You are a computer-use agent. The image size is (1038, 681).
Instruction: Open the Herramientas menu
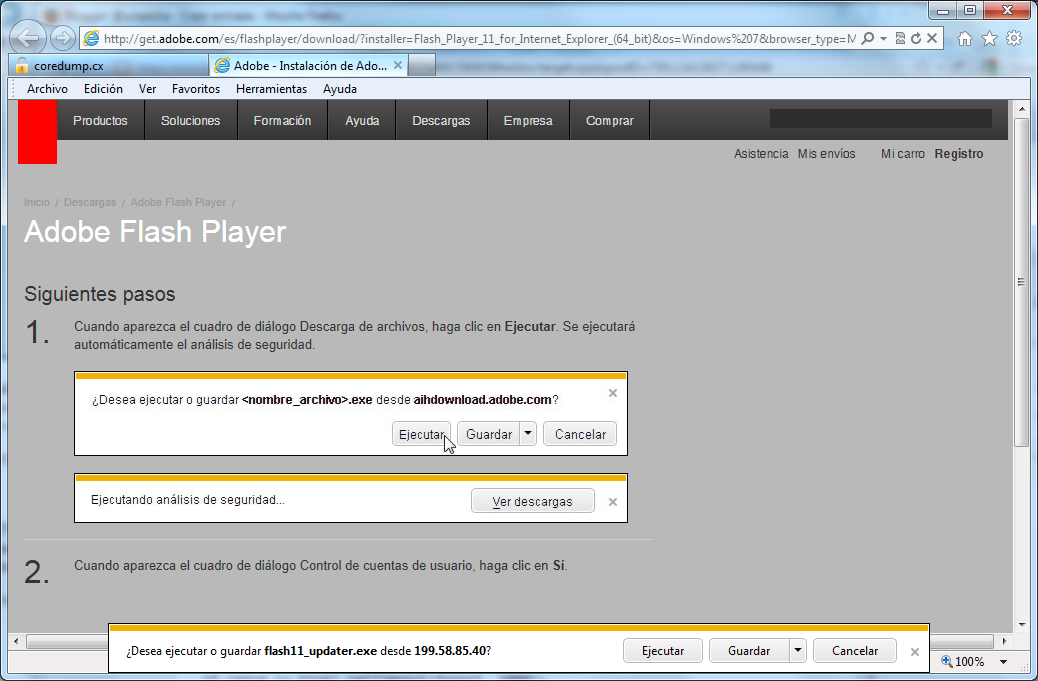pos(271,89)
